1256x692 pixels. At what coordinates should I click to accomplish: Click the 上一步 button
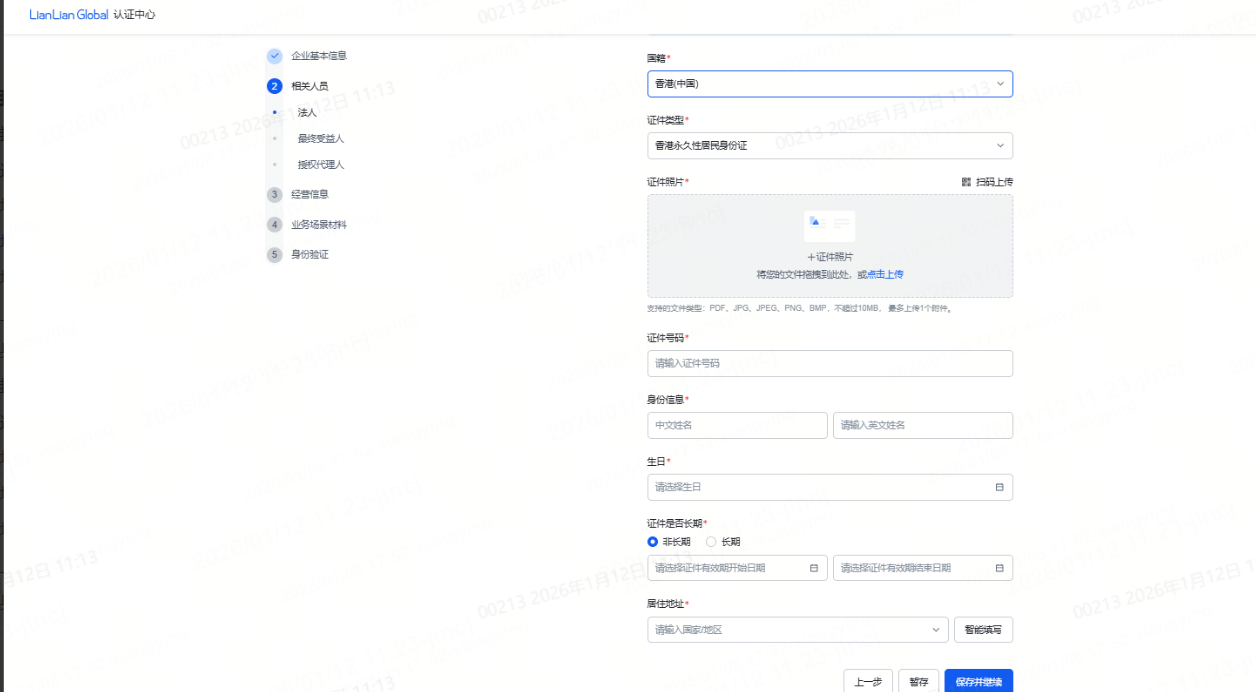(868, 682)
